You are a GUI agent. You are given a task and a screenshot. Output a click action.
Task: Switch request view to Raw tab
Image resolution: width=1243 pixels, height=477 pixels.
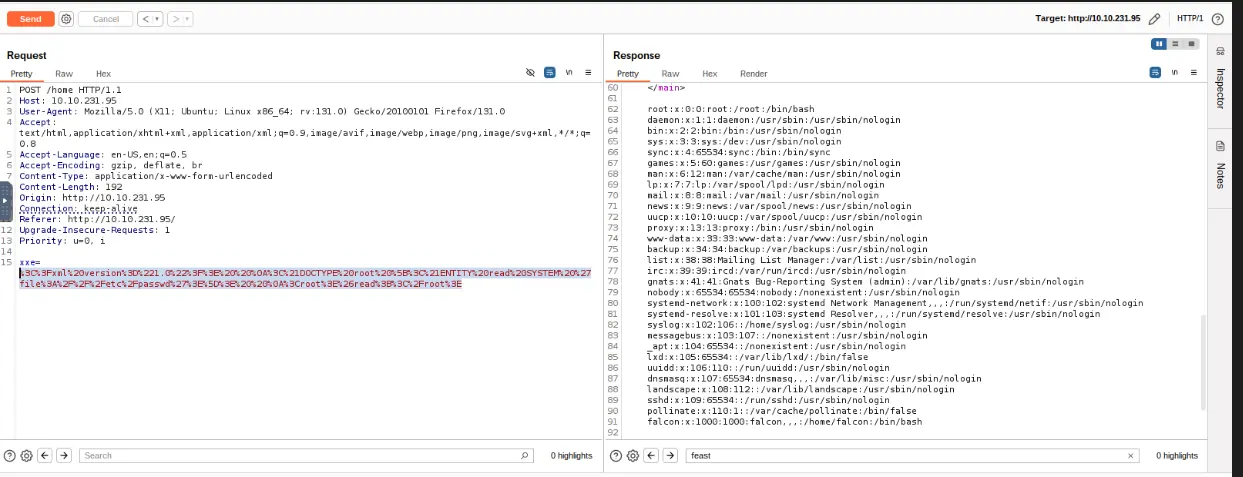click(x=64, y=73)
